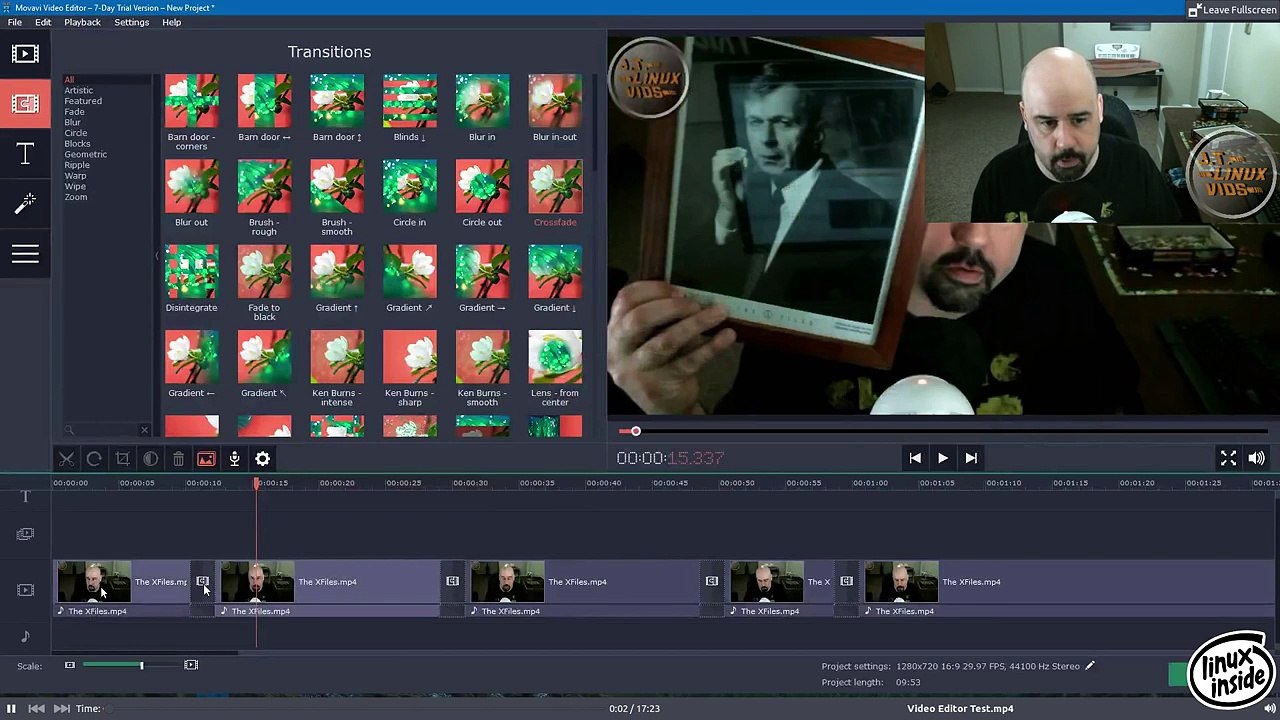Click the rotate clip tool
The height and width of the screenshot is (720, 1280).
click(94, 459)
